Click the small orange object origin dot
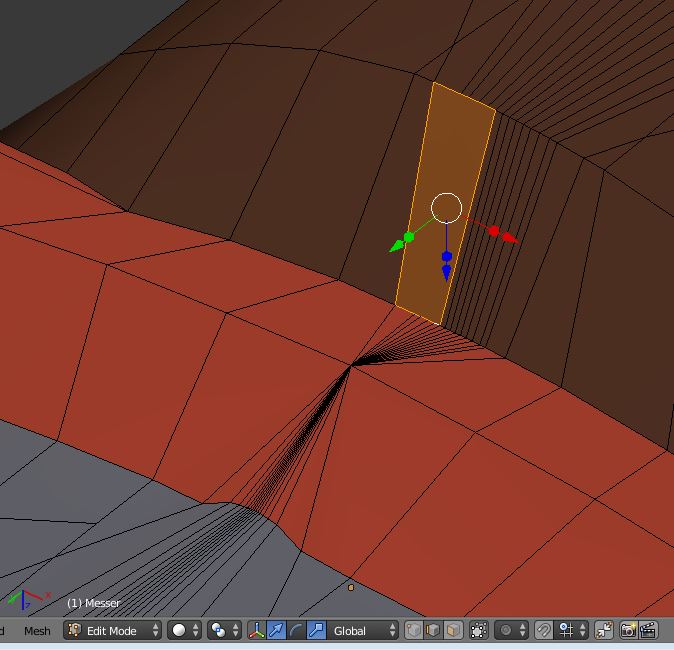674x650 pixels. pos(351,587)
